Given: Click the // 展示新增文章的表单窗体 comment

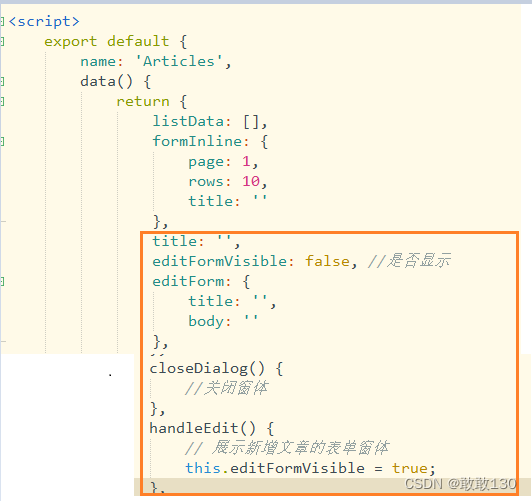Looking at the screenshot, I should [x=287, y=448].
